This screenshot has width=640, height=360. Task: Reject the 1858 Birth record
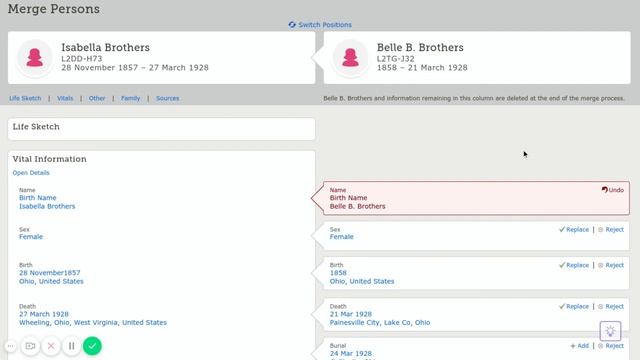coord(611,265)
